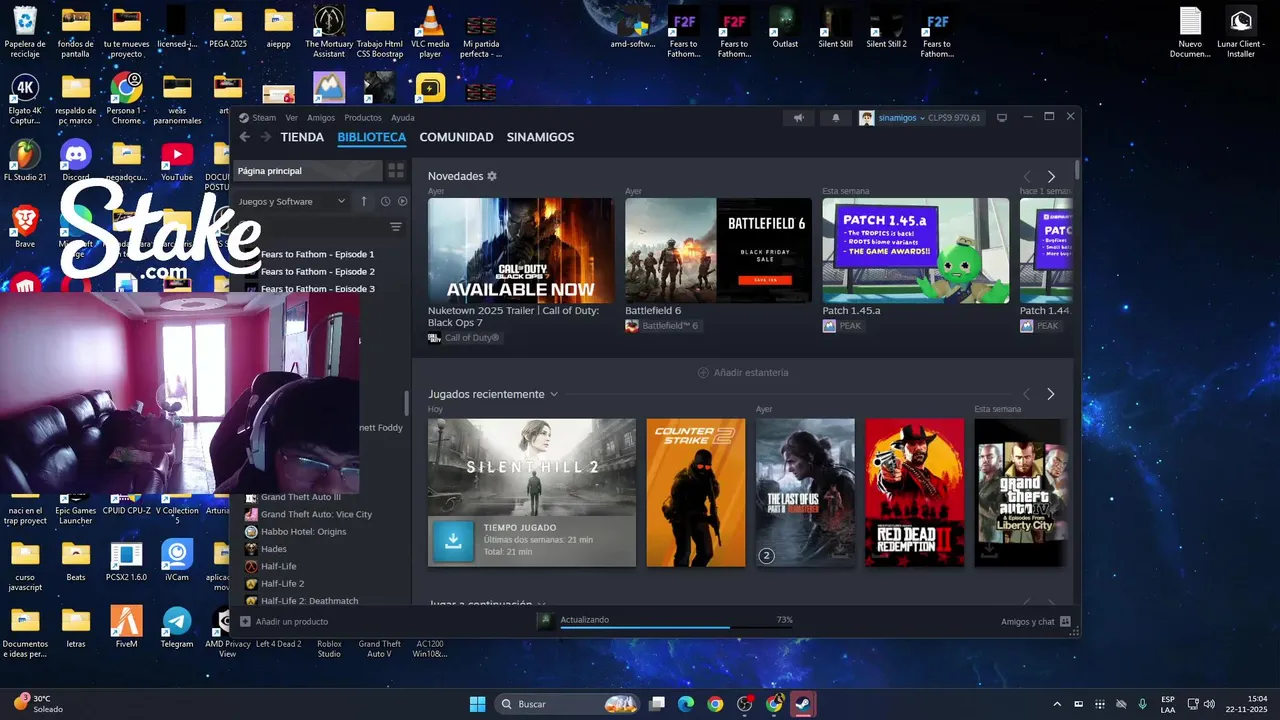Open Steam notifications bell

[x=836, y=118]
